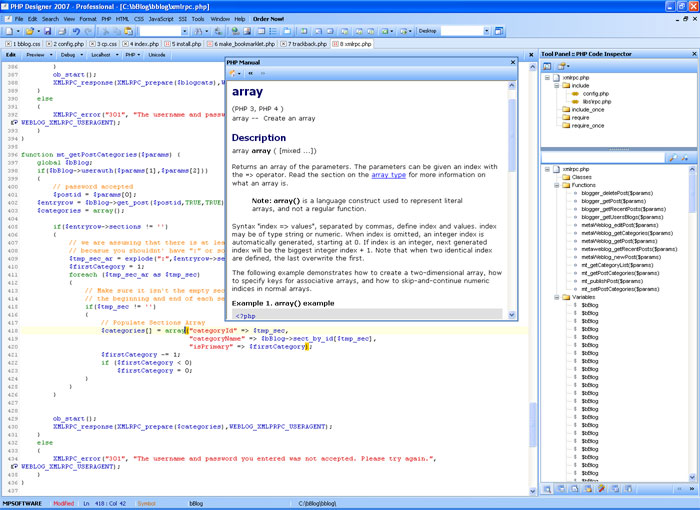The width and height of the screenshot is (700, 510).
Task: Open the Localhost dropdown button
Action: [101, 56]
